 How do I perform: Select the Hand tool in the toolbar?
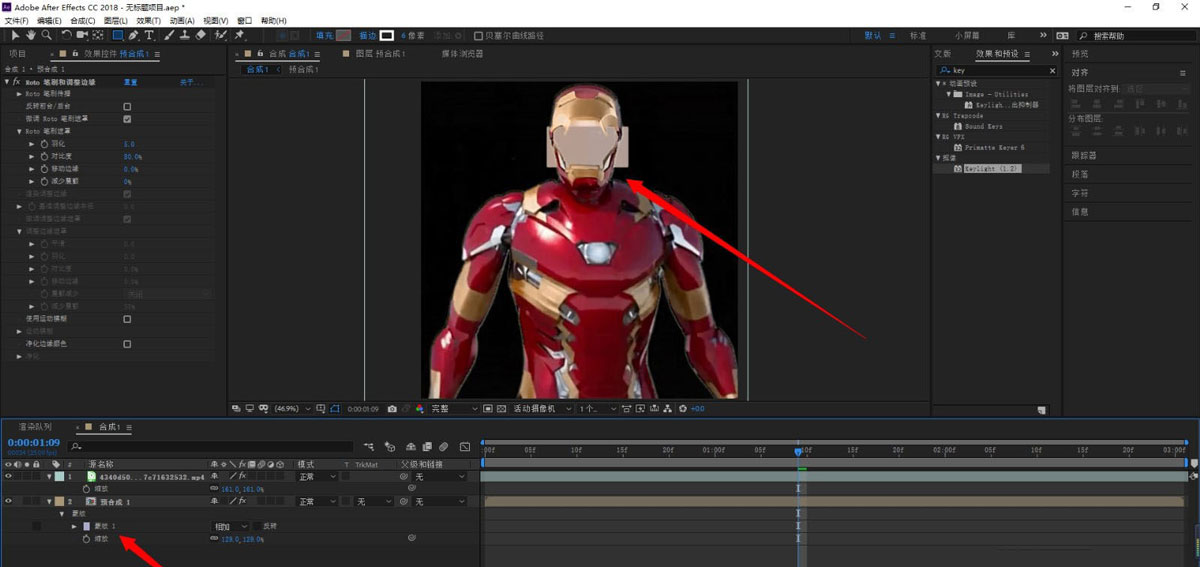point(32,35)
